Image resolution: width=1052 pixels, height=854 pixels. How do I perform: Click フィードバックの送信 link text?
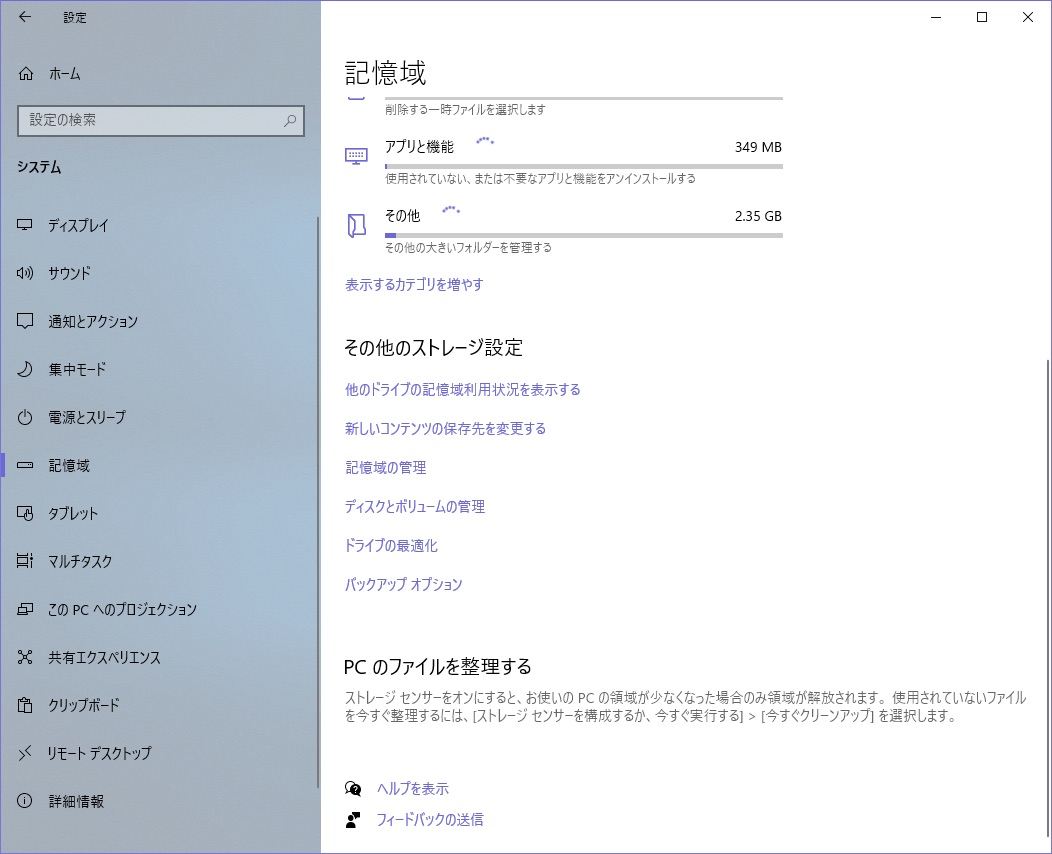[429, 820]
